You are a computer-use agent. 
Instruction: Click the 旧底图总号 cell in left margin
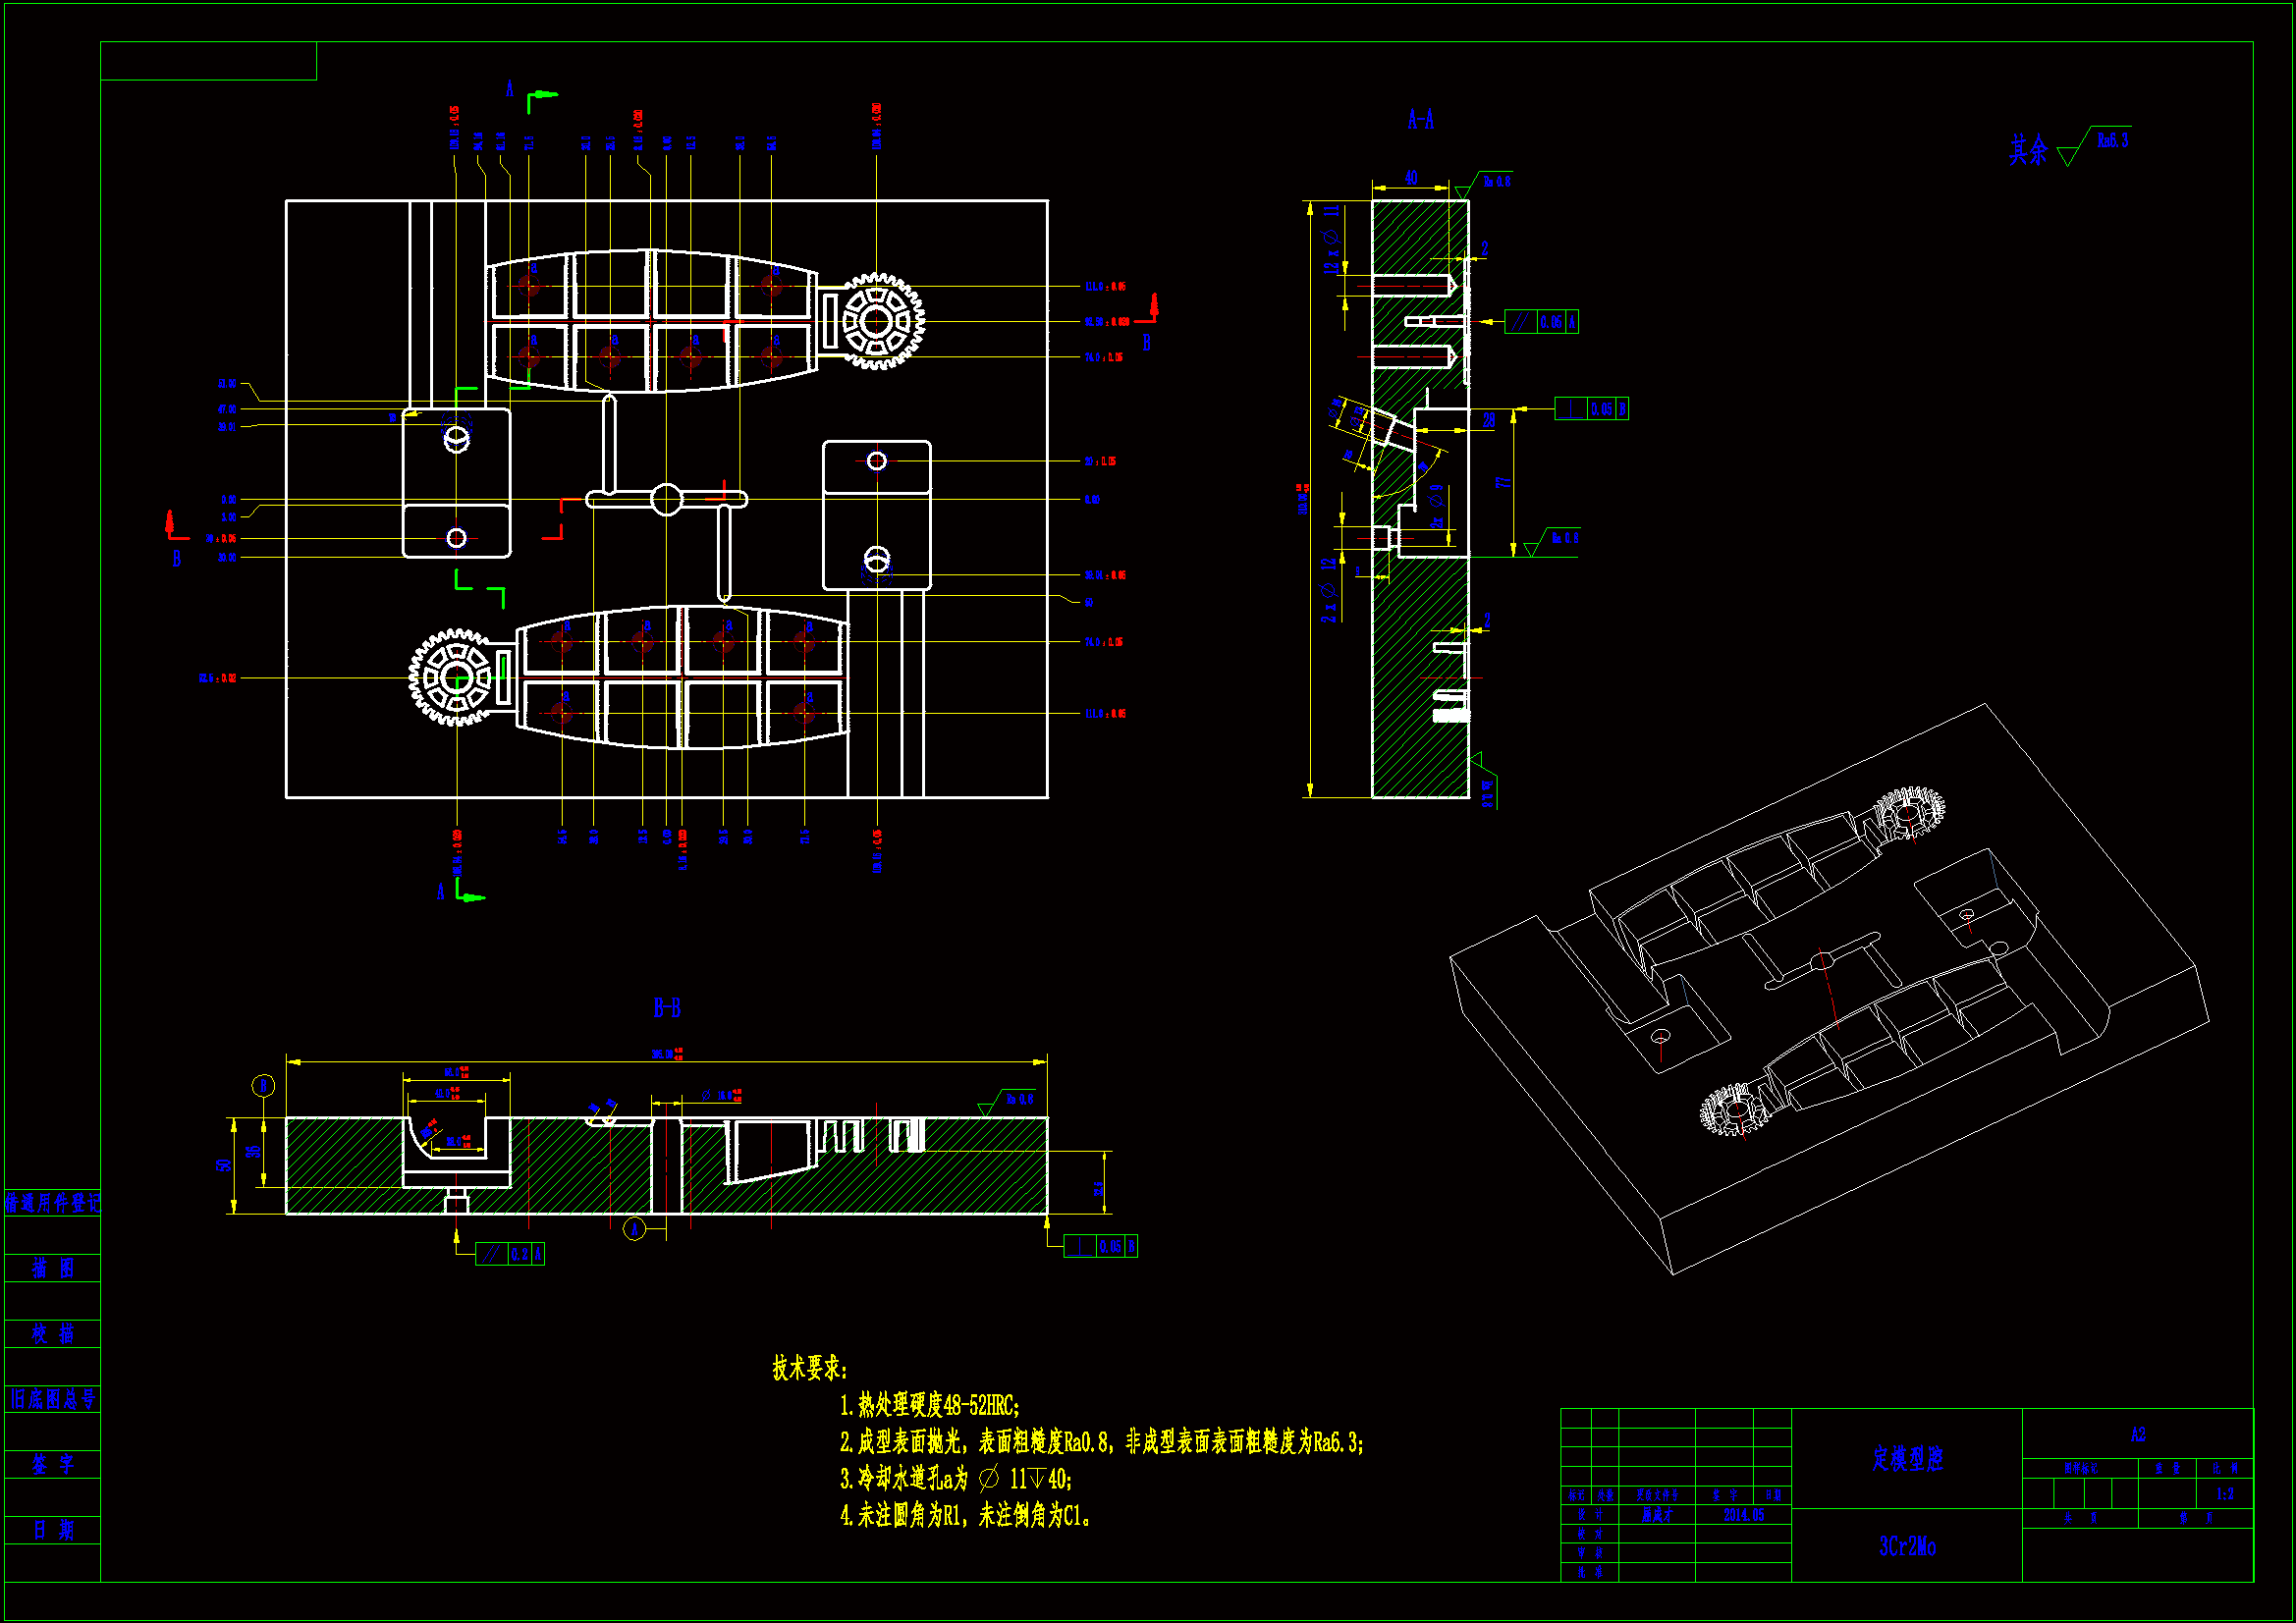pyautogui.click(x=52, y=1399)
